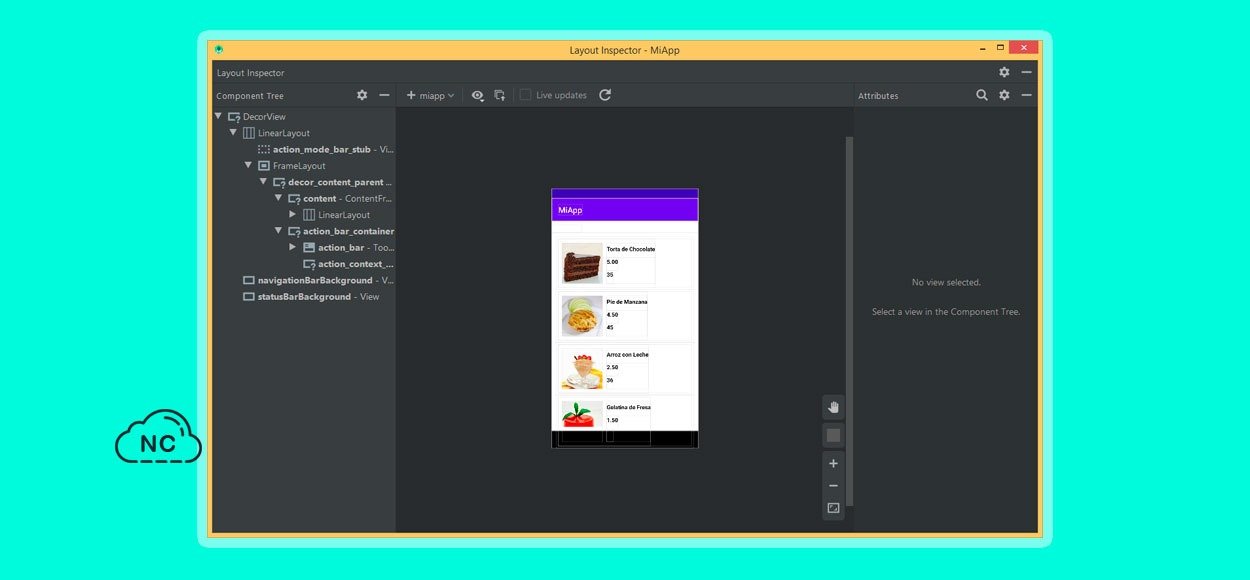Screen dimensions: 1250x580
Task: Select the pan hand tool
Action: (x=833, y=407)
